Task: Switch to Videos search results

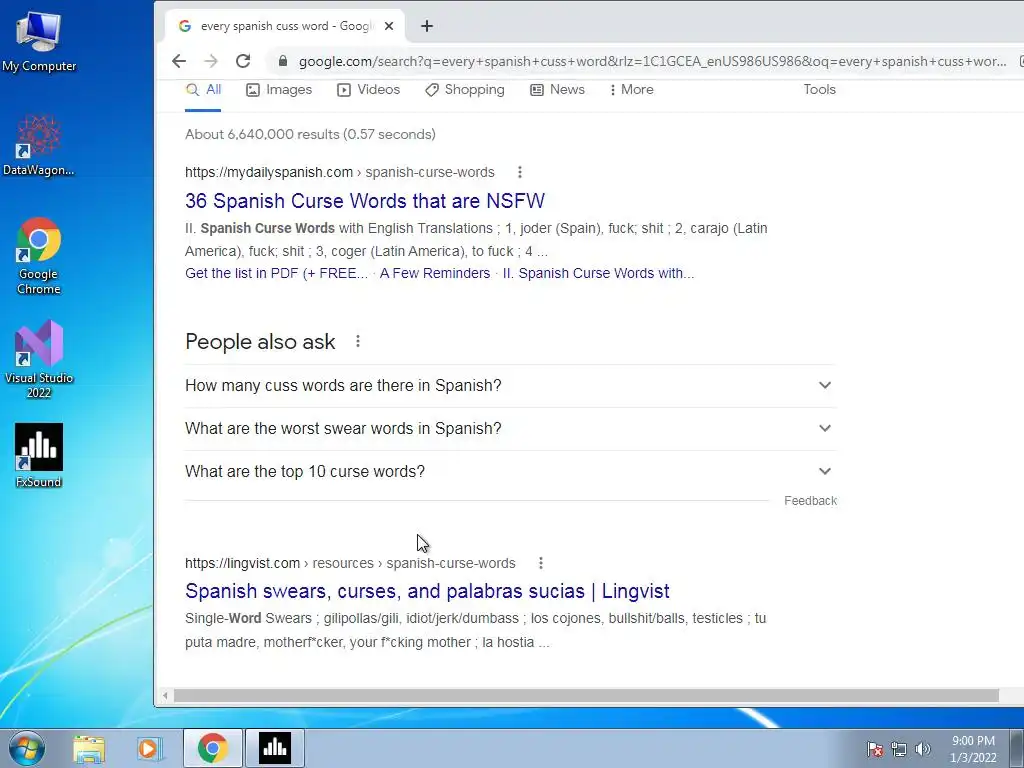Action: [x=368, y=90]
